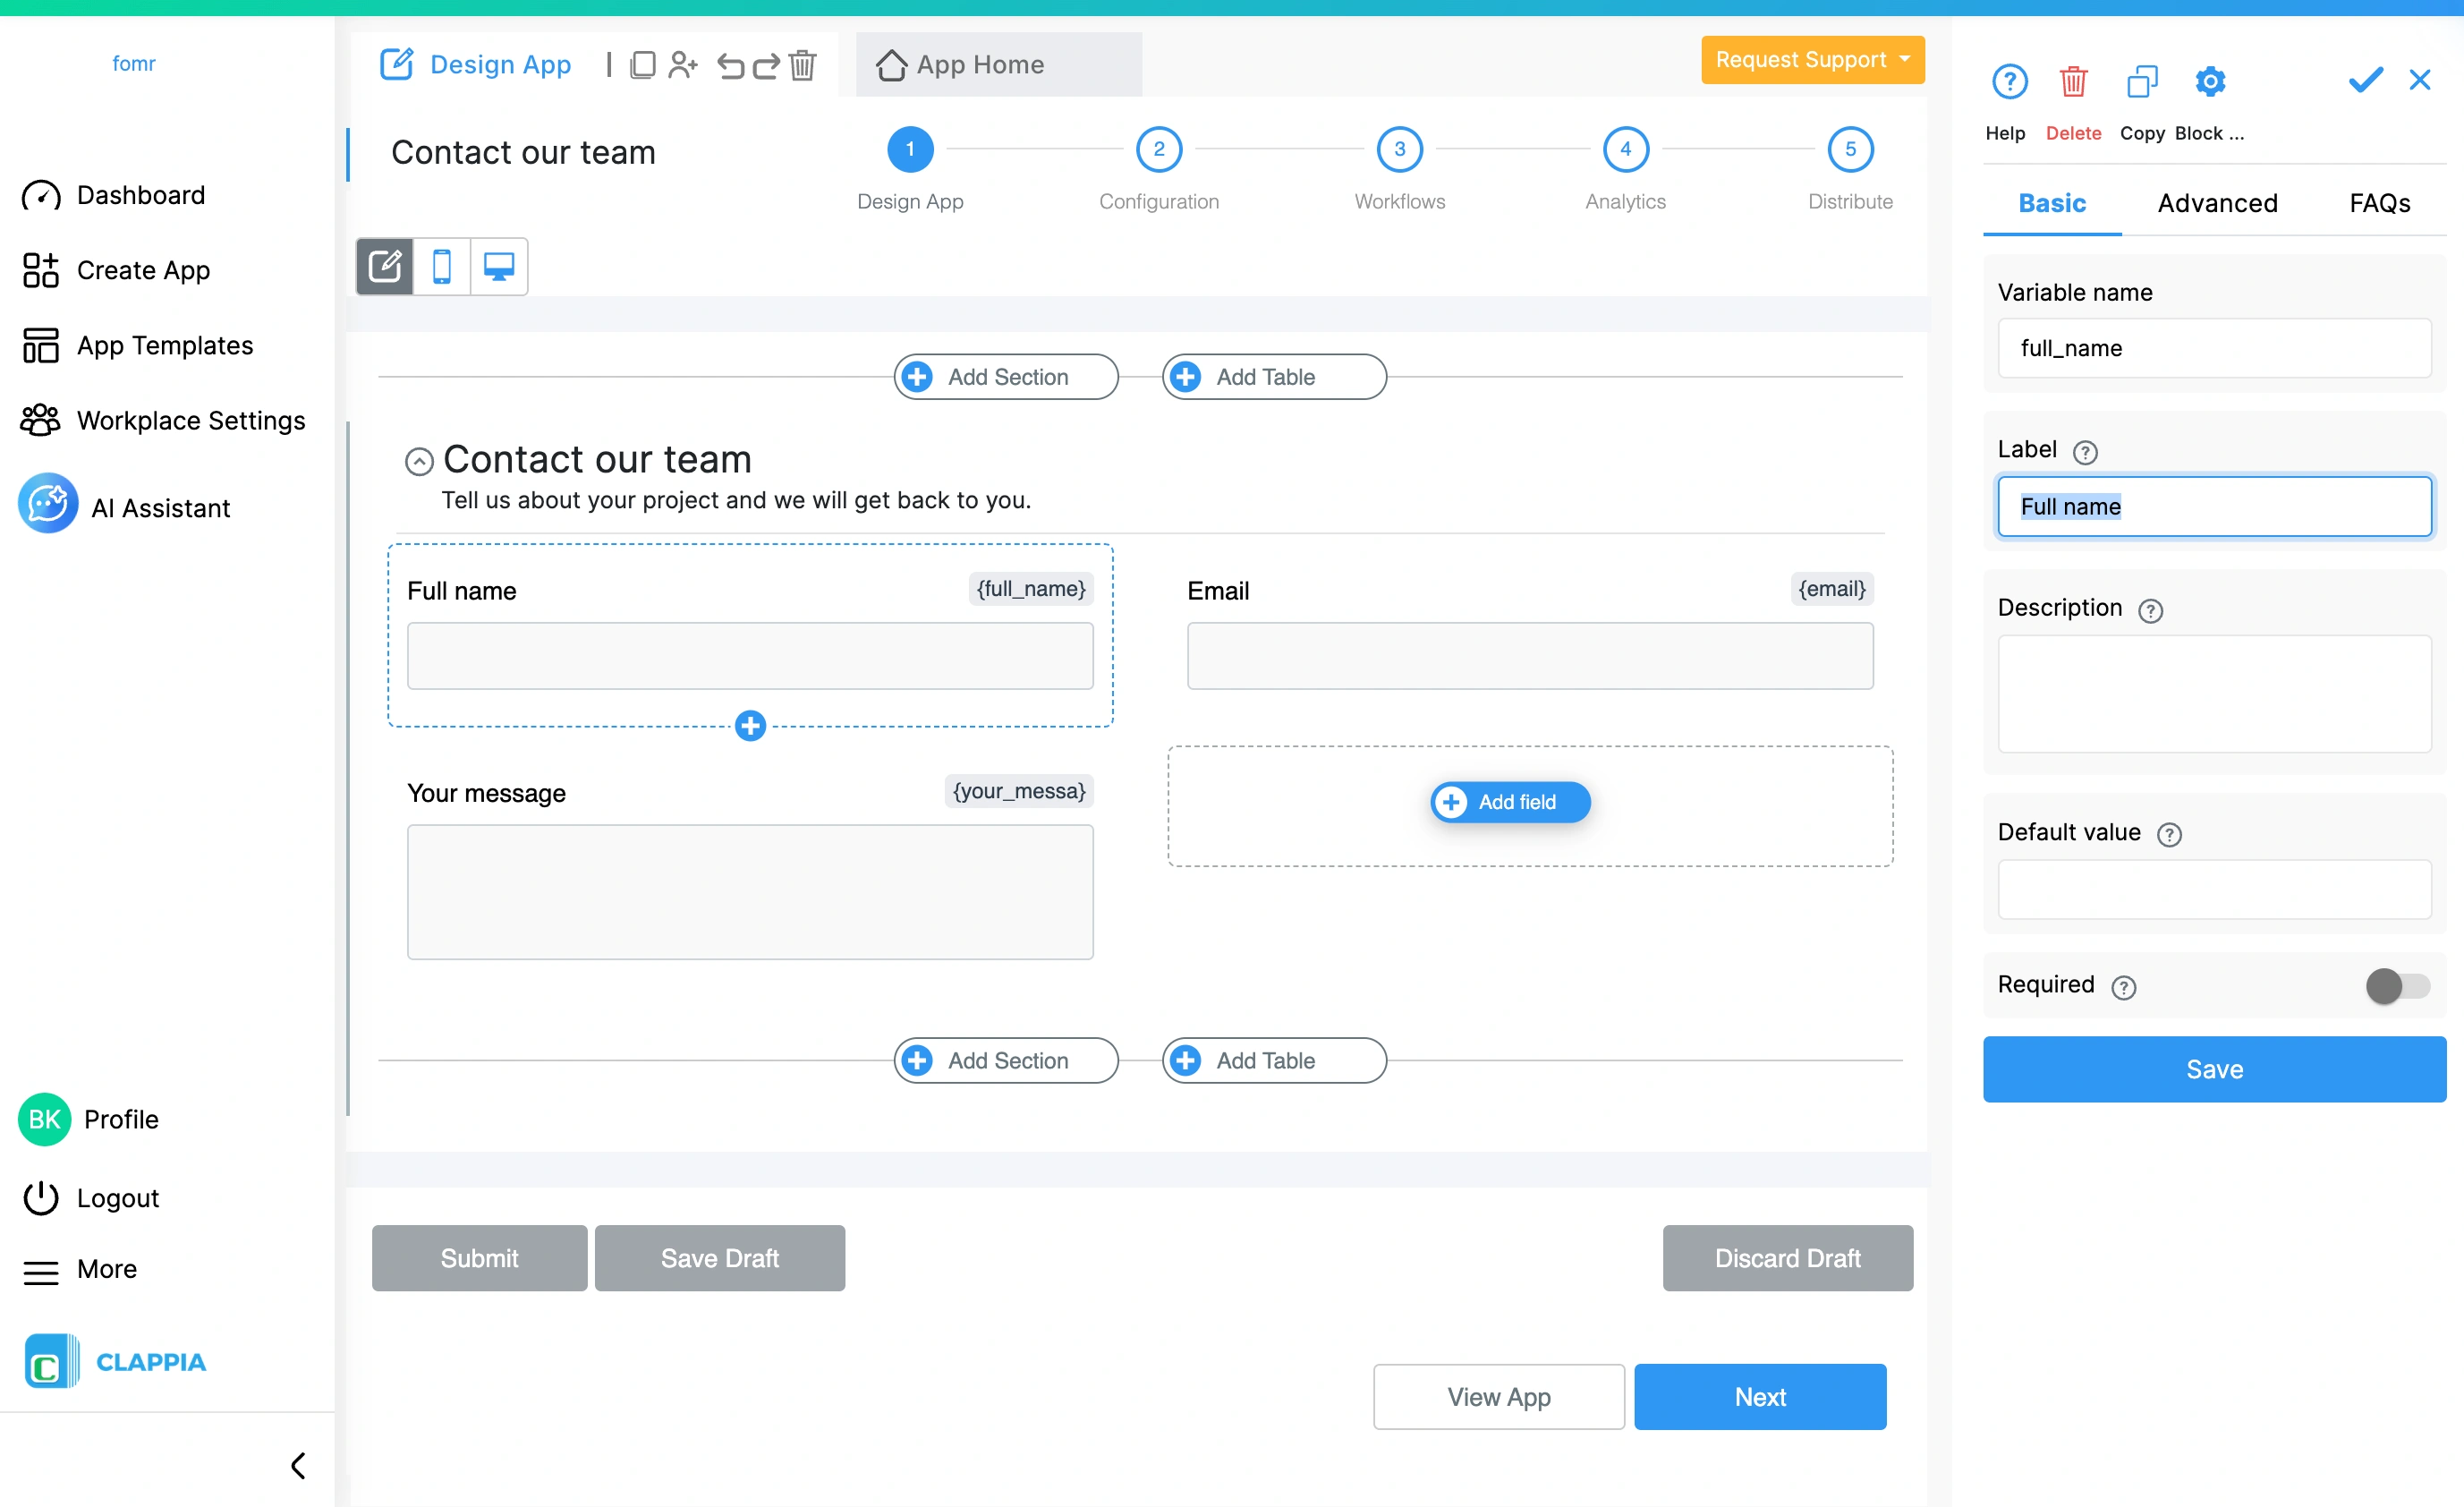The height and width of the screenshot is (1507, 2464).
Task: Select the edit mode pencil icon
Action: click(385, 267)
